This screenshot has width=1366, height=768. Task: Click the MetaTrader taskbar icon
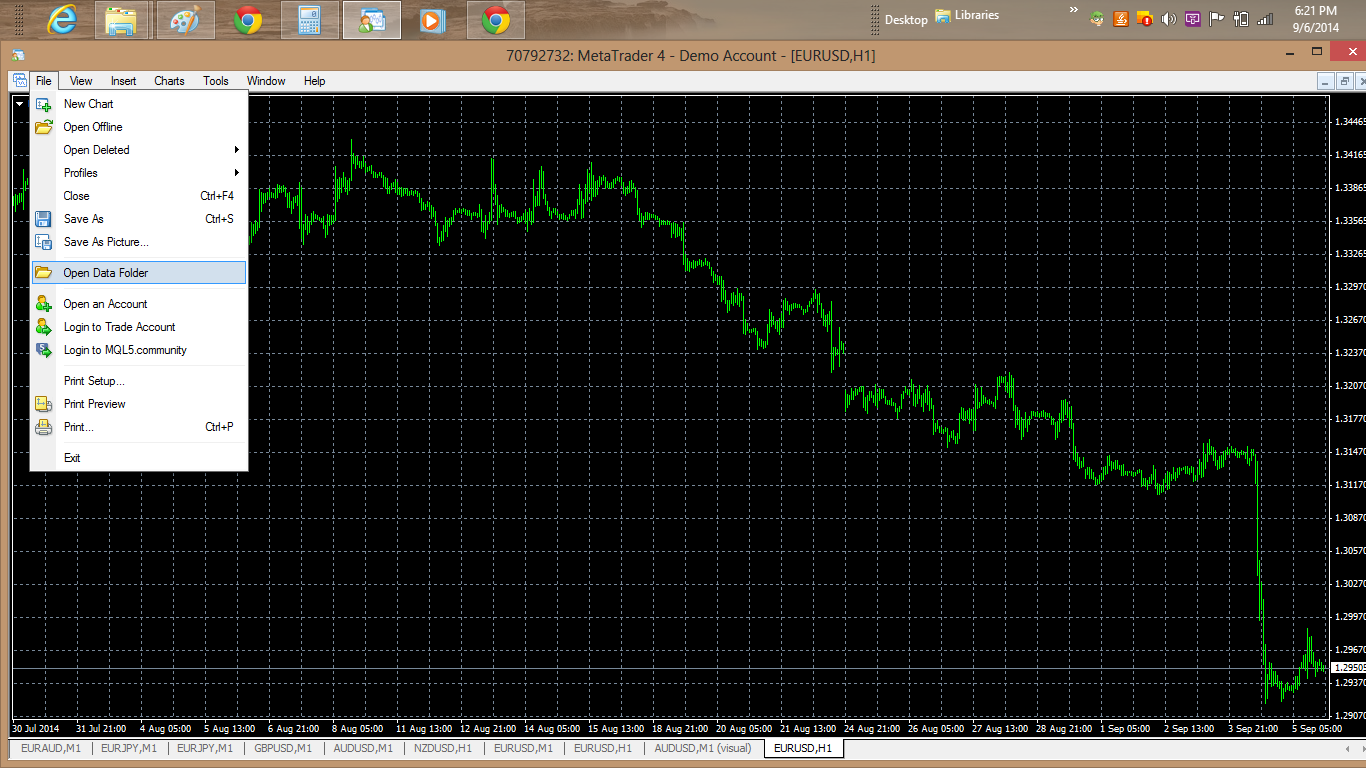tap(371, 20)
